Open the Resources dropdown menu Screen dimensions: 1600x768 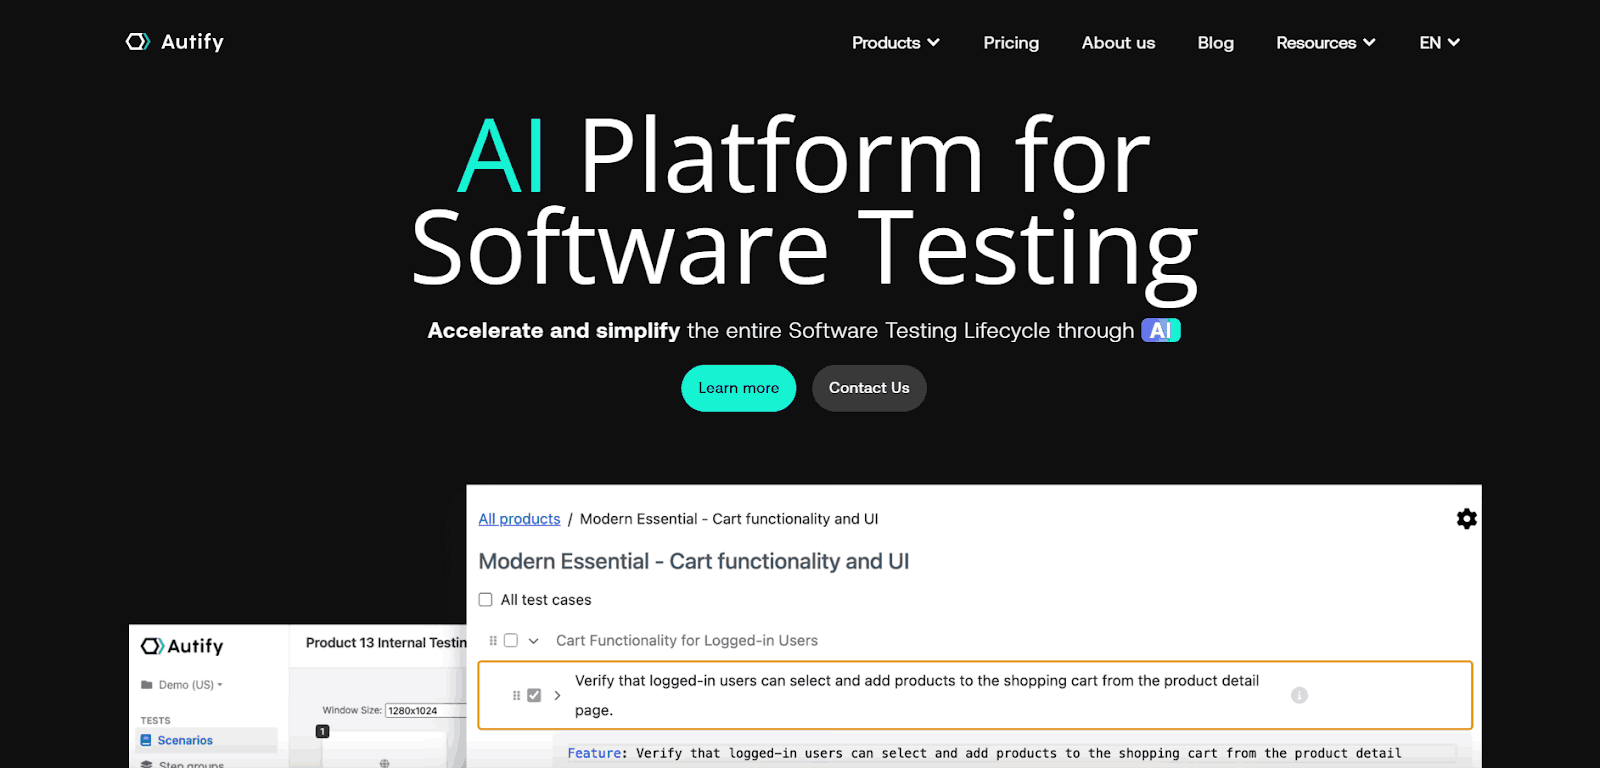pos(1326,42)
